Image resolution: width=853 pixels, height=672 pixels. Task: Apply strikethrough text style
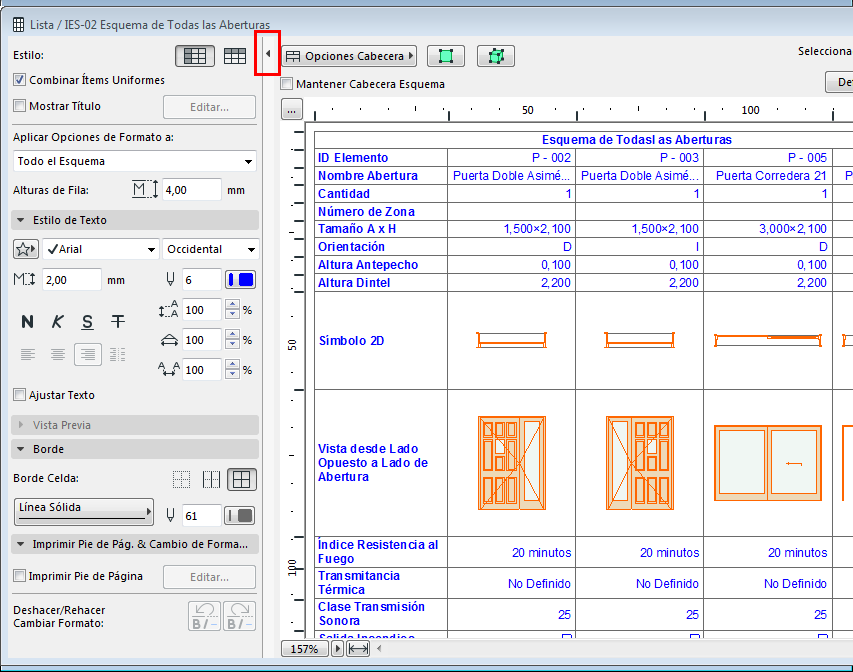[118, 321]
